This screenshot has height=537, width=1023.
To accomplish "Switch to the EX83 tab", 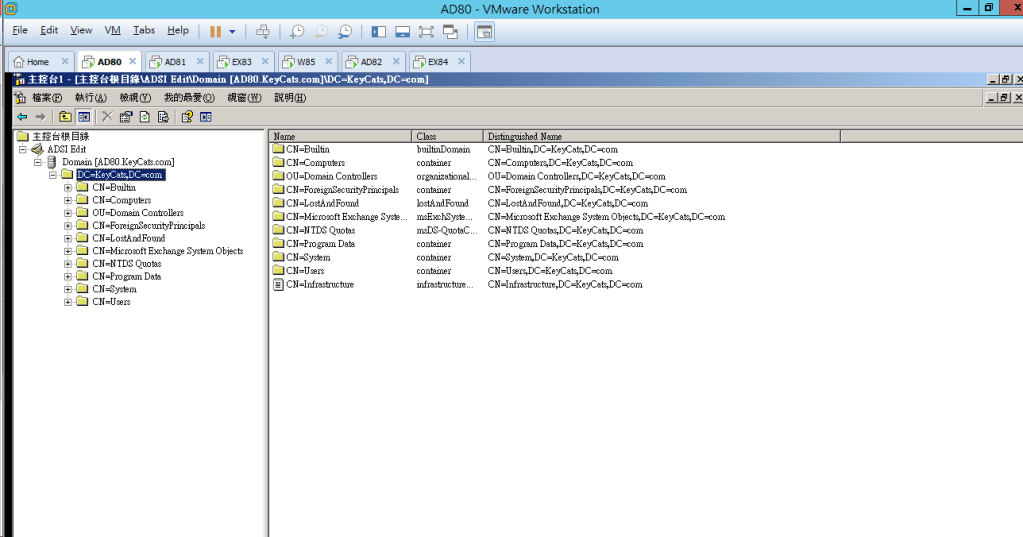I will pos(241,61).
